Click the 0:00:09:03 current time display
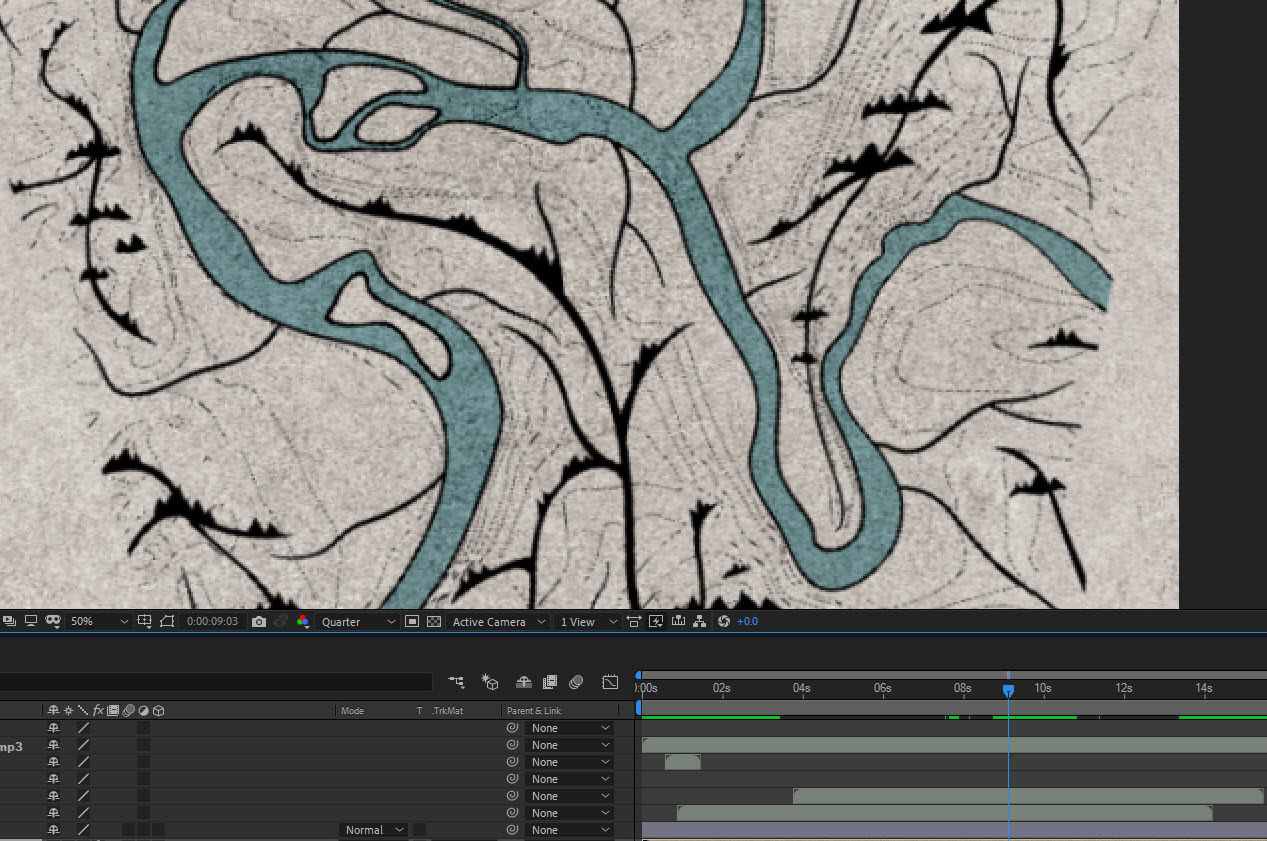1267x841 pixels. (x=212, y=621)
